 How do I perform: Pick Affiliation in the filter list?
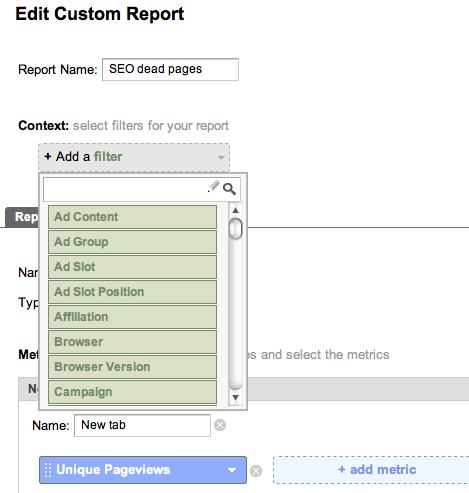point(132,317)
